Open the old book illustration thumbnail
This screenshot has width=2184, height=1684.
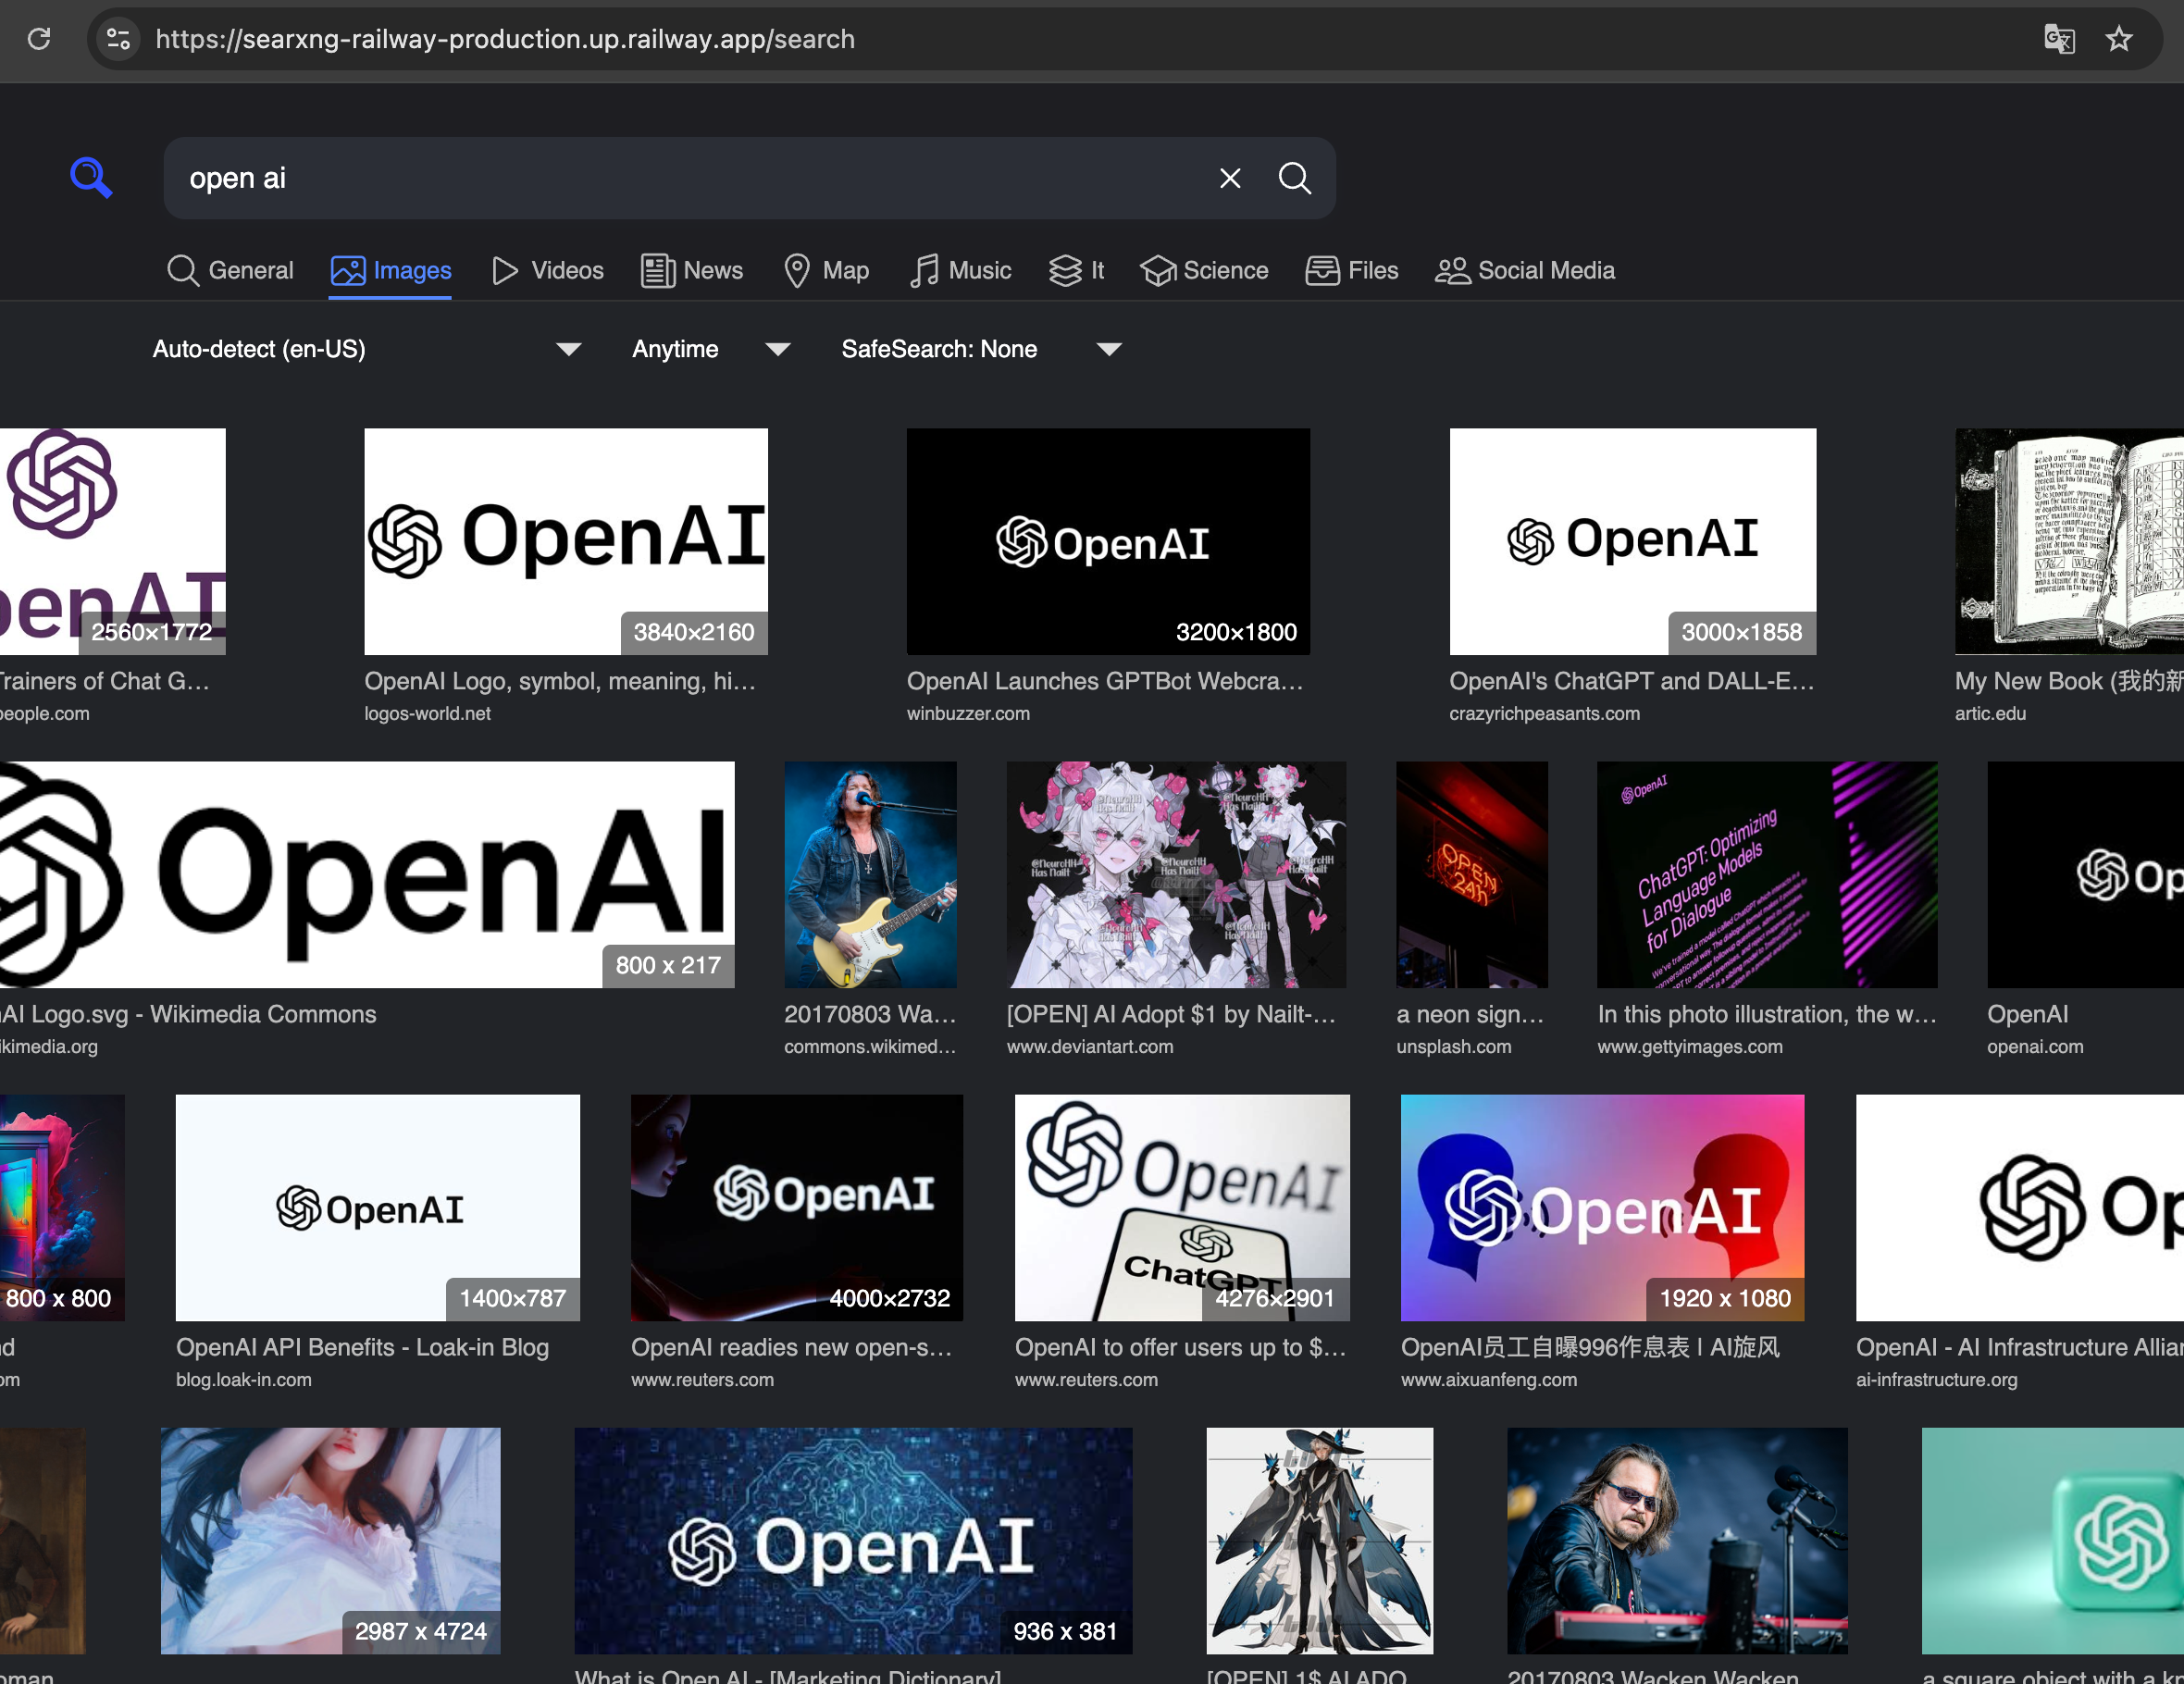pos(2069,542)
